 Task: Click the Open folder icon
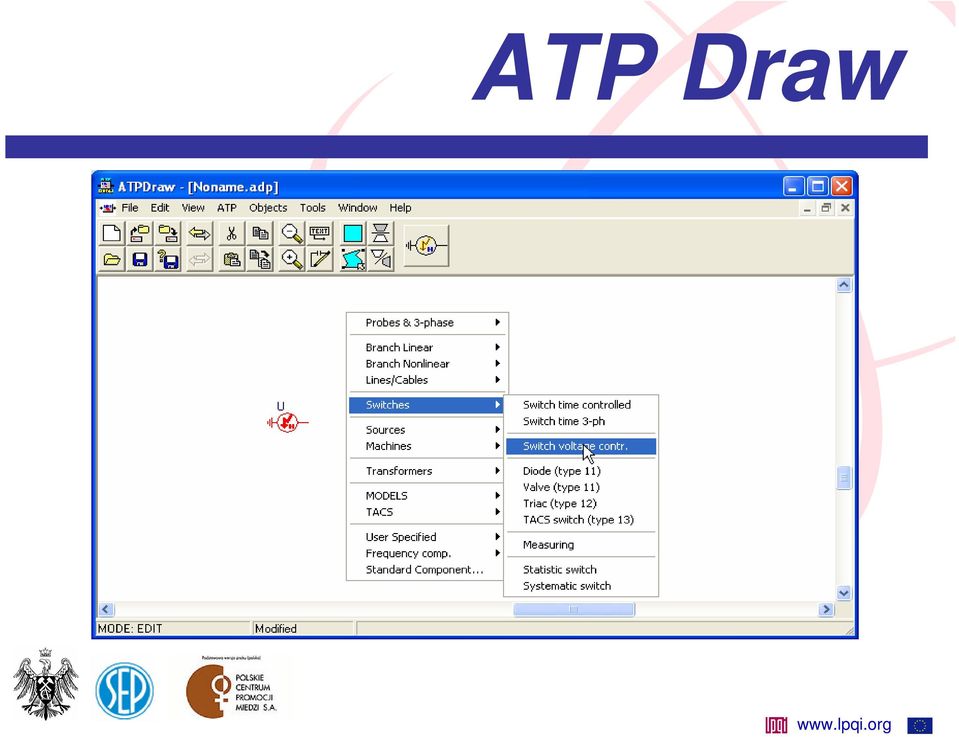112,259
